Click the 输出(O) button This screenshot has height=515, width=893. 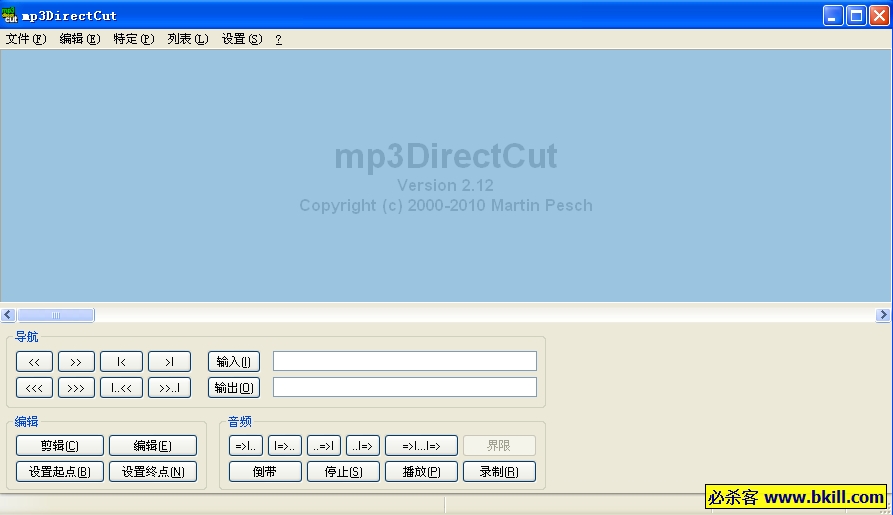pyautogui.click(x=234, y=388)
